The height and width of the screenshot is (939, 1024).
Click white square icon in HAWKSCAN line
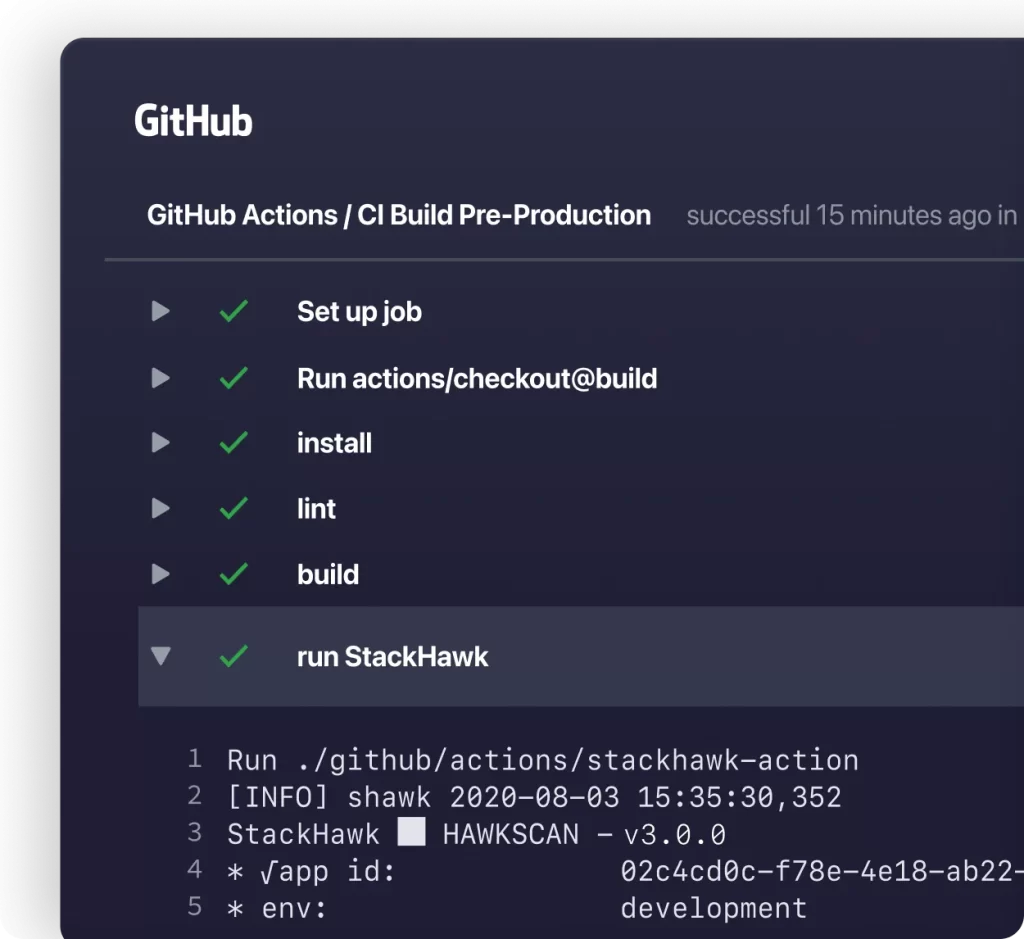pyautogui.click(x=411, y=834)
